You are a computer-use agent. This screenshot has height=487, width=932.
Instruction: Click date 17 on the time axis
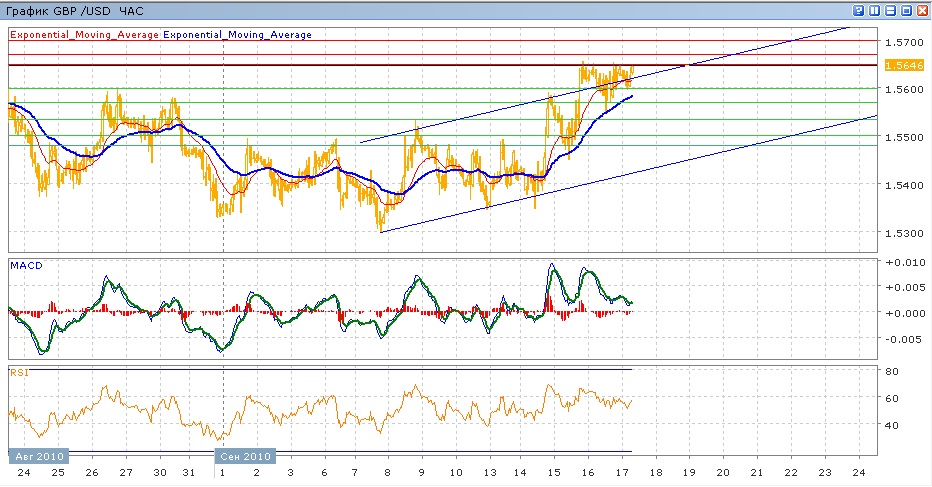(x=621, y=472)
